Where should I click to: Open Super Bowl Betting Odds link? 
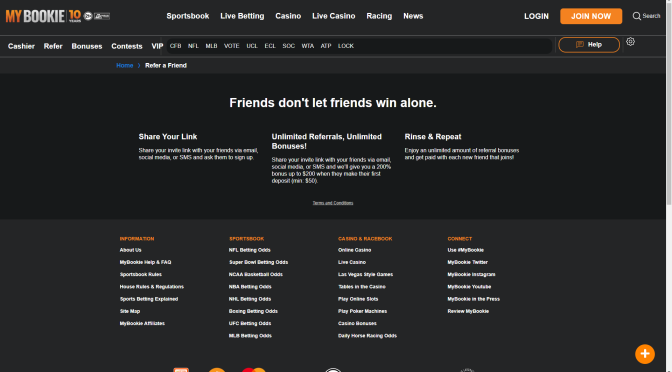click(x=258, y=262)
